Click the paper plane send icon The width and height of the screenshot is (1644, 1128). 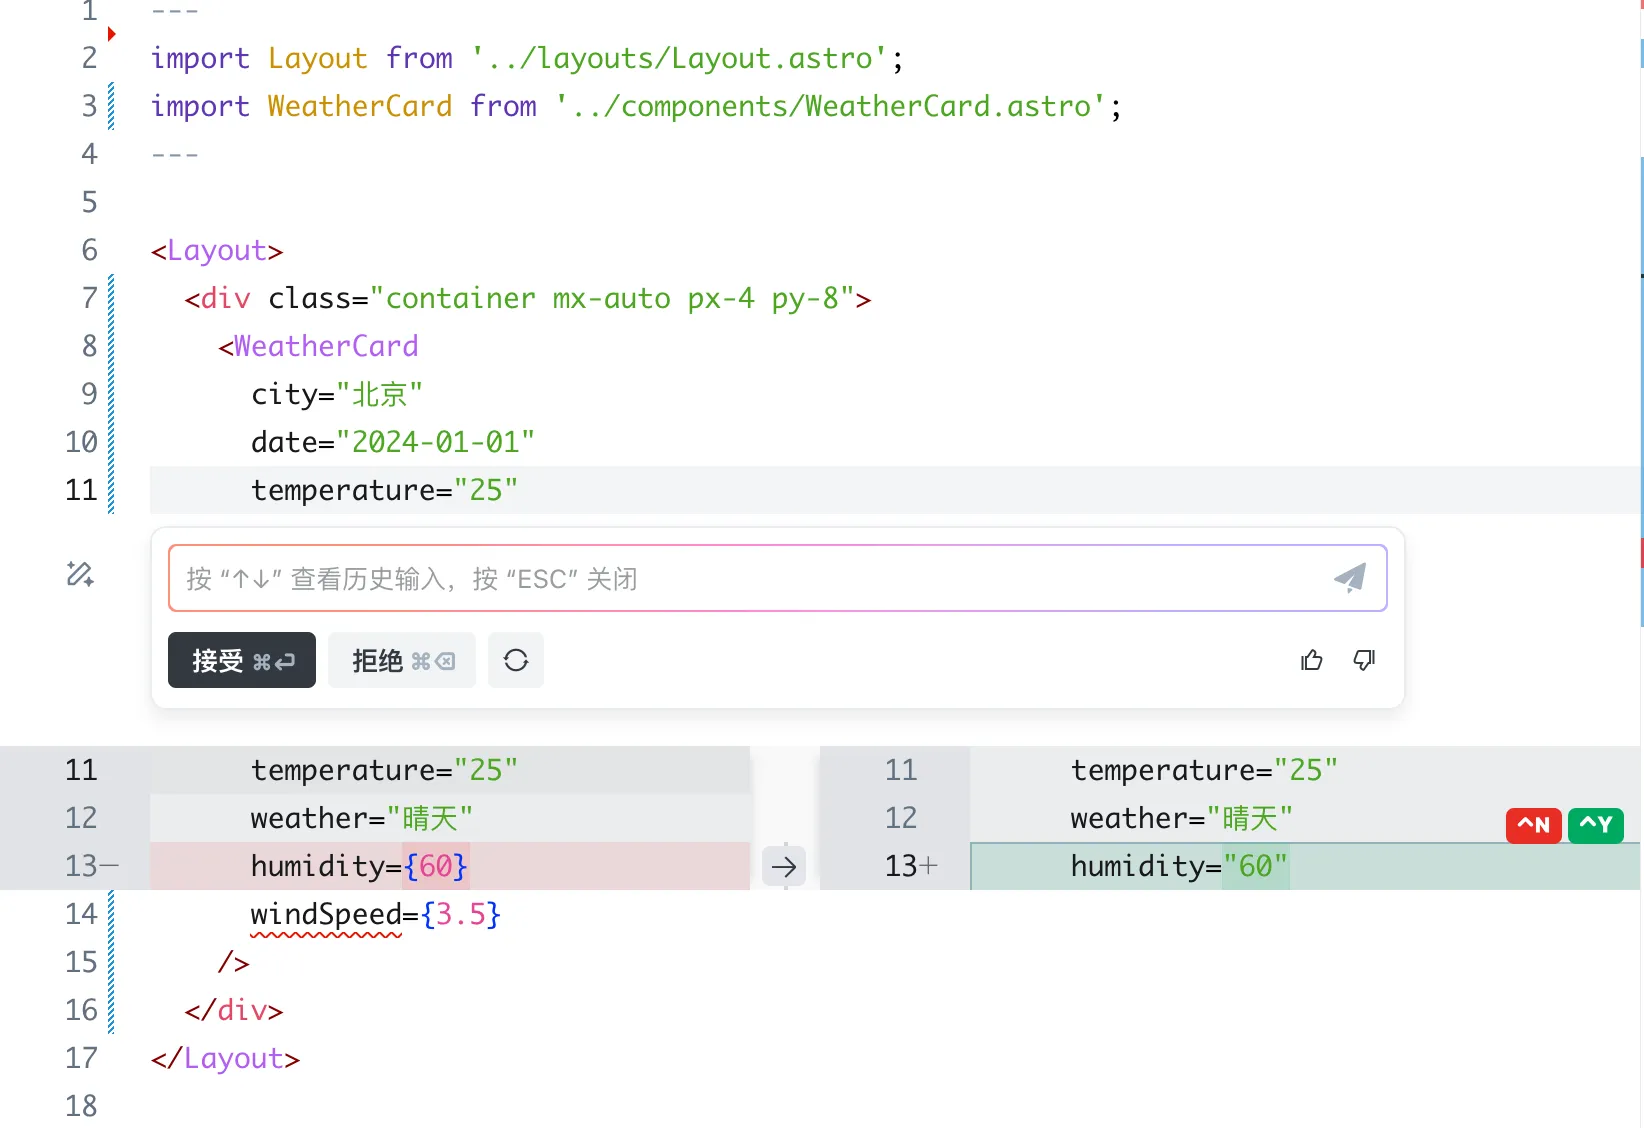pyautogui.click(x=1350, y=578)
